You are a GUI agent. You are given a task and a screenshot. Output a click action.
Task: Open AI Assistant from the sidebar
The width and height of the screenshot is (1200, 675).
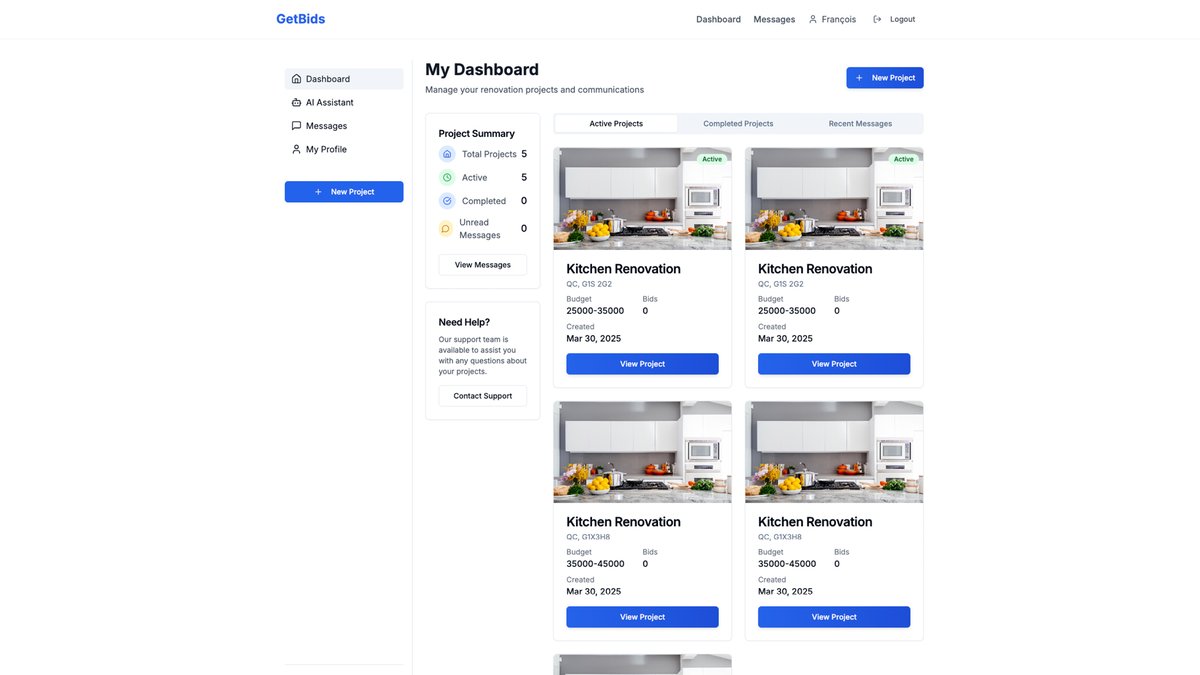pos(344,102)
